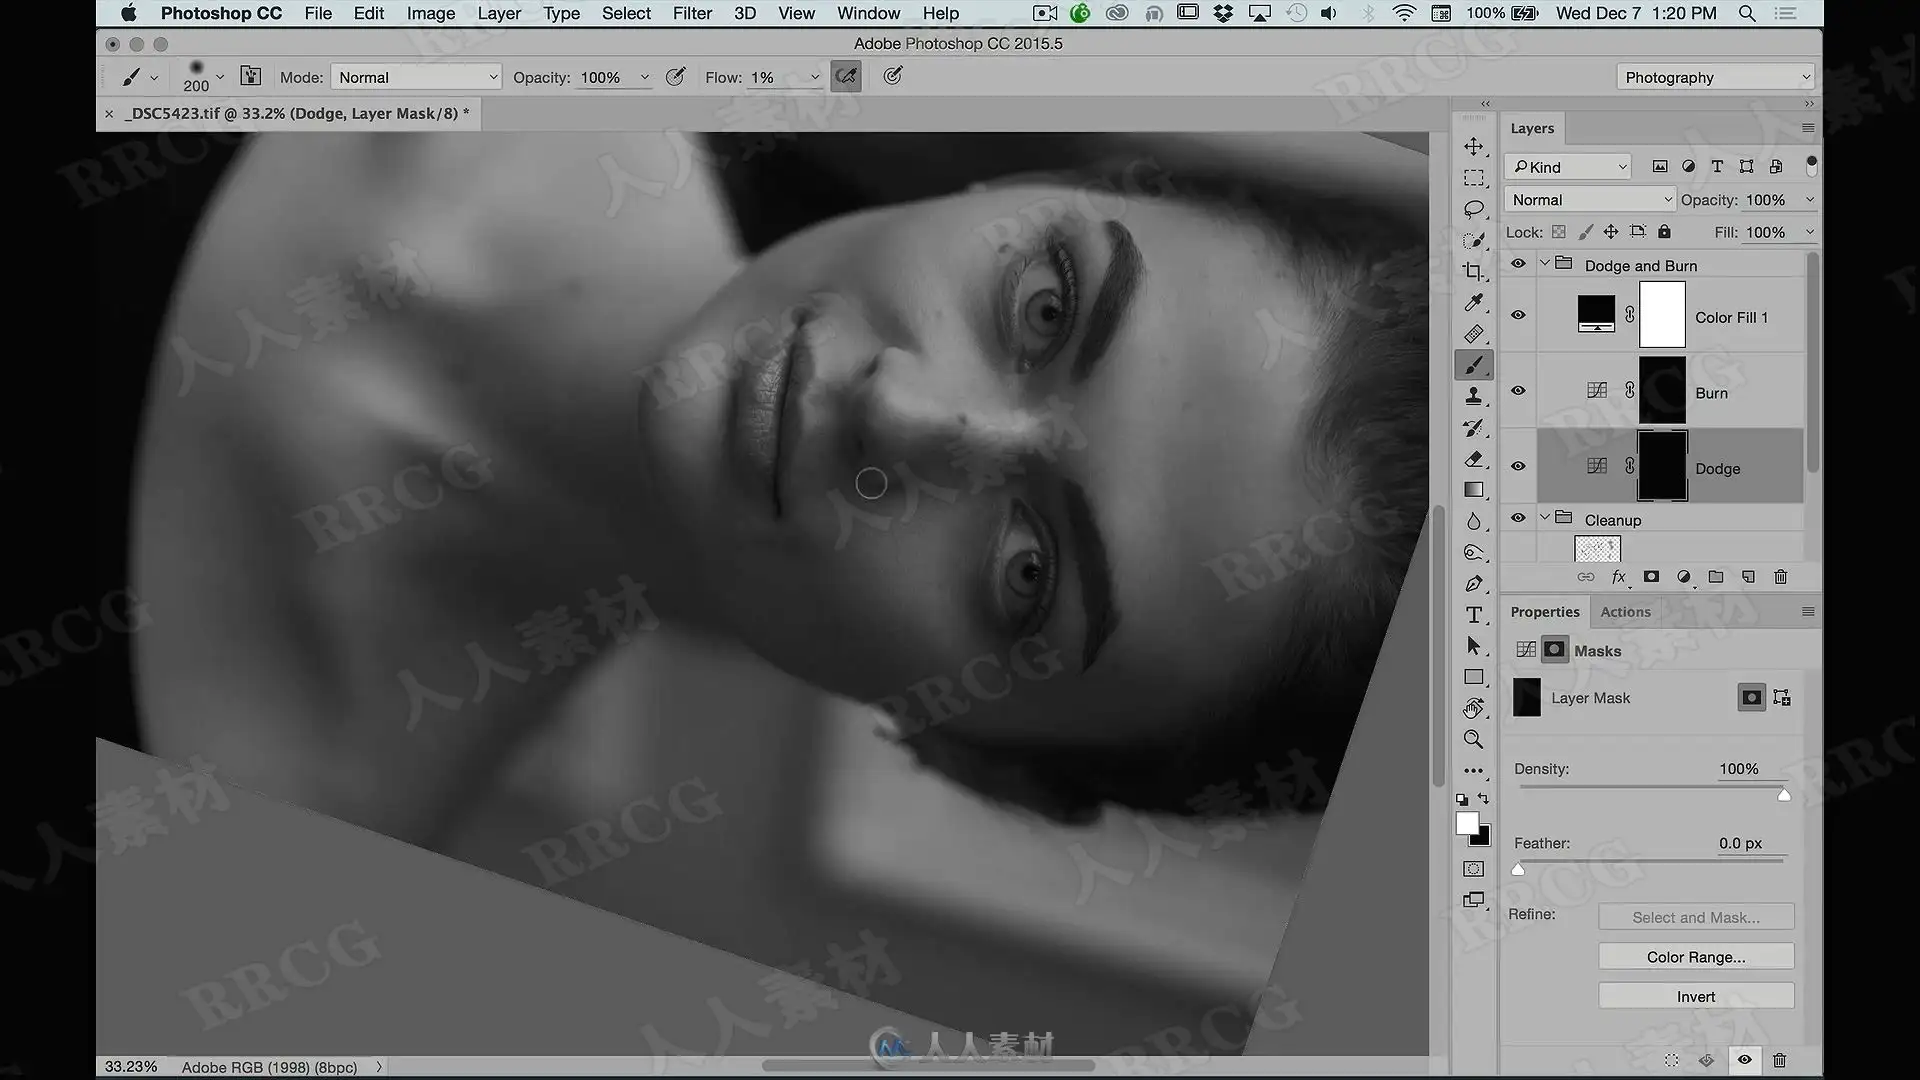
Task: Select the Lasso tool
Action: point(1474,209)
